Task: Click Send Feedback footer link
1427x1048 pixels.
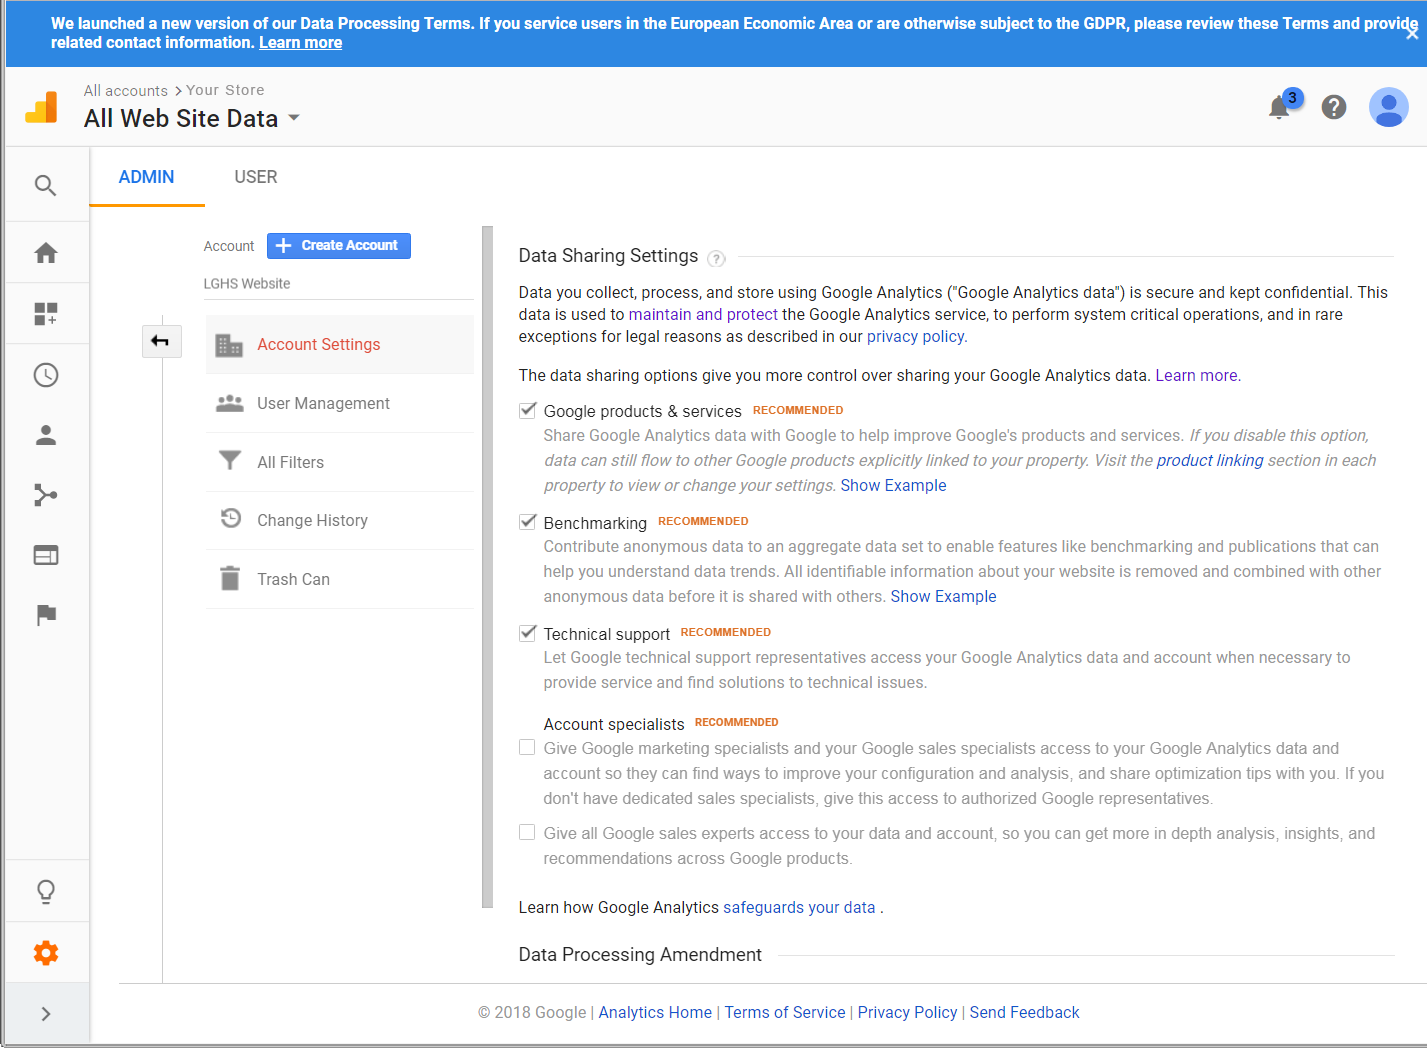Action: point(1024,1012)
